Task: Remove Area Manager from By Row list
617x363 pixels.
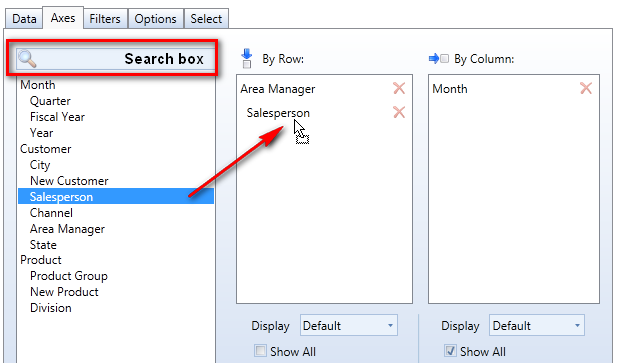Action: point(399,88)
